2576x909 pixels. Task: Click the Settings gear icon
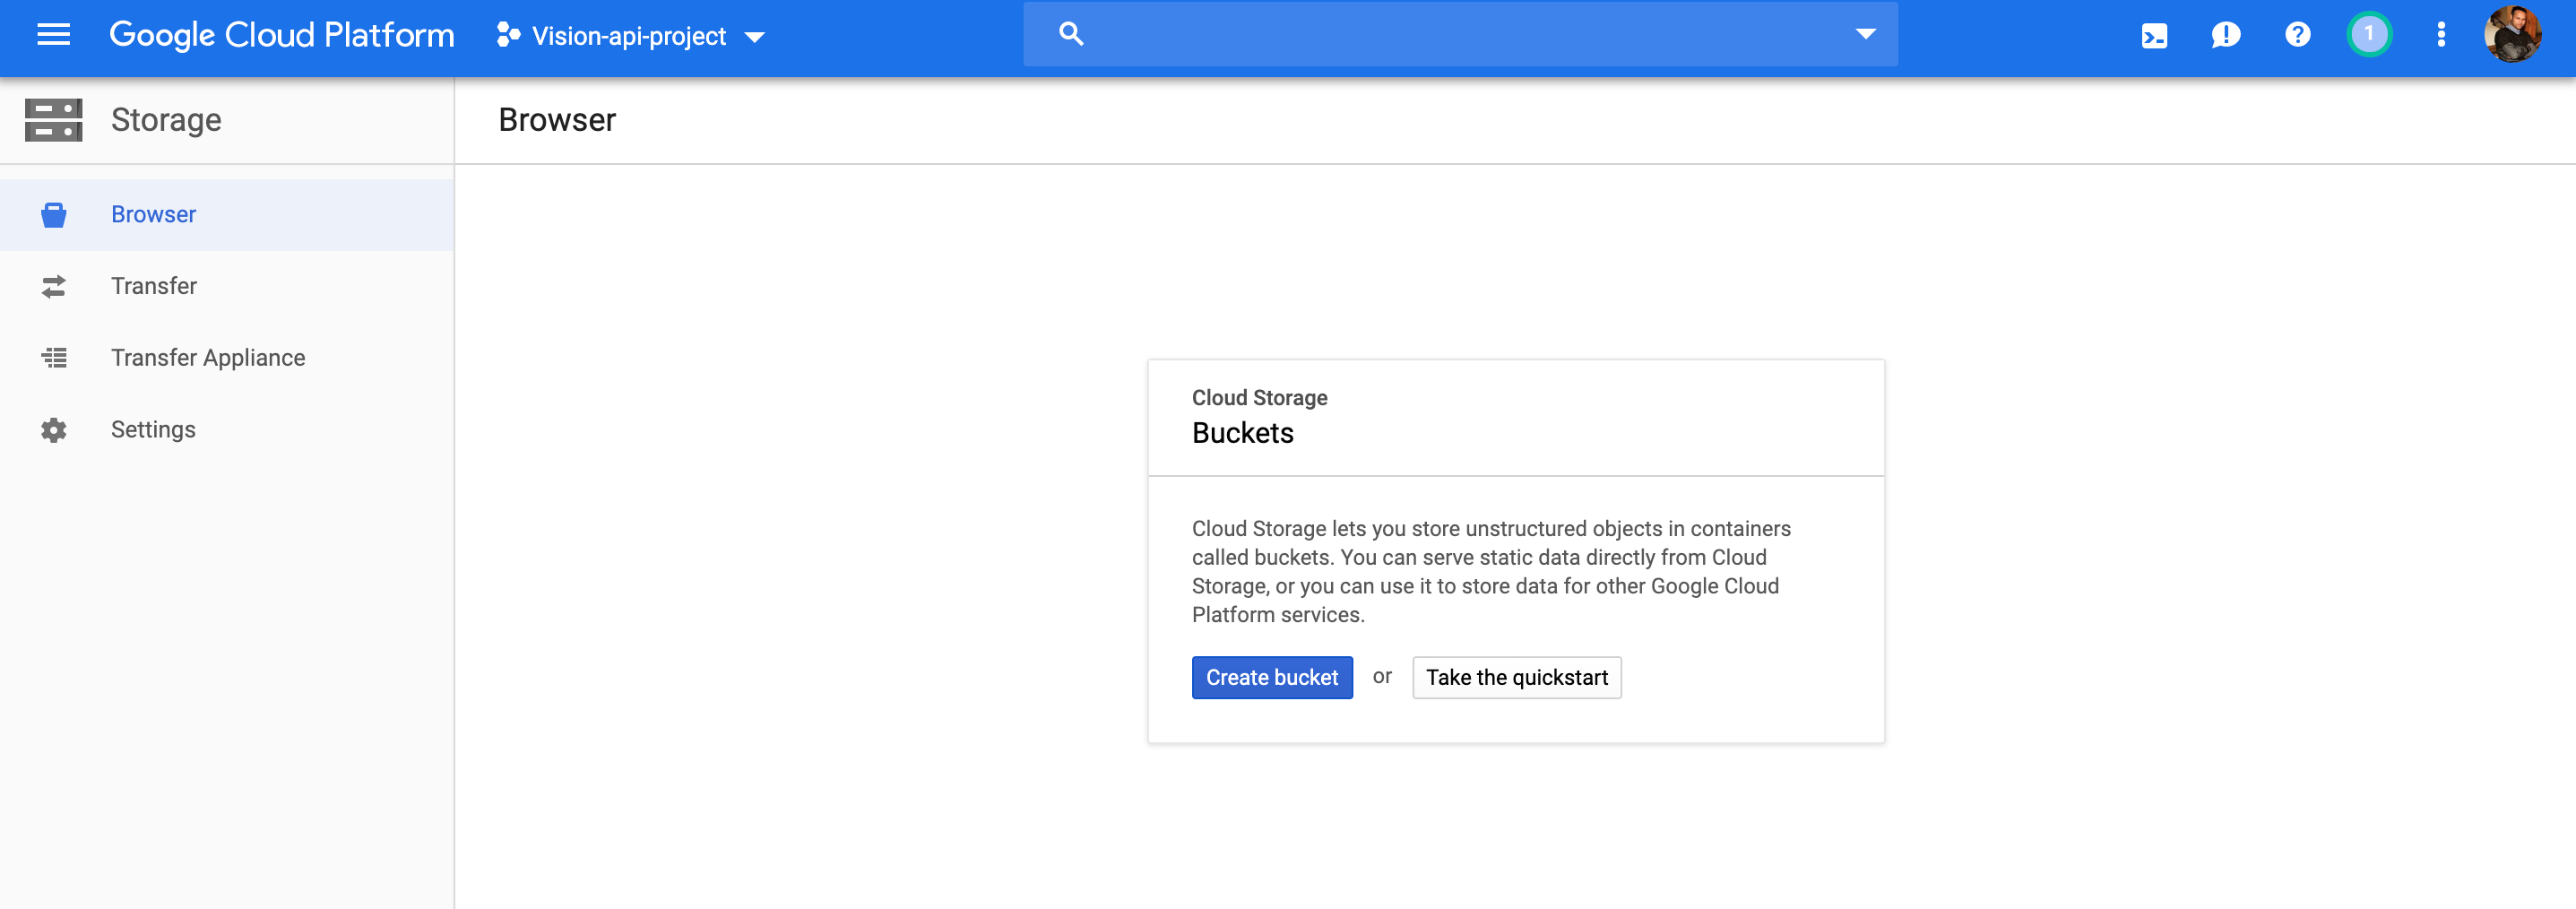tap(54, 430)
